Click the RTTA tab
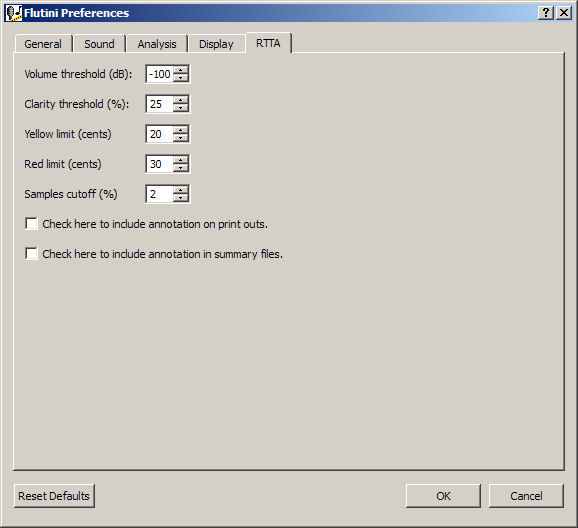578x528 pixels. pyautogui.click(x=269, y=43)
